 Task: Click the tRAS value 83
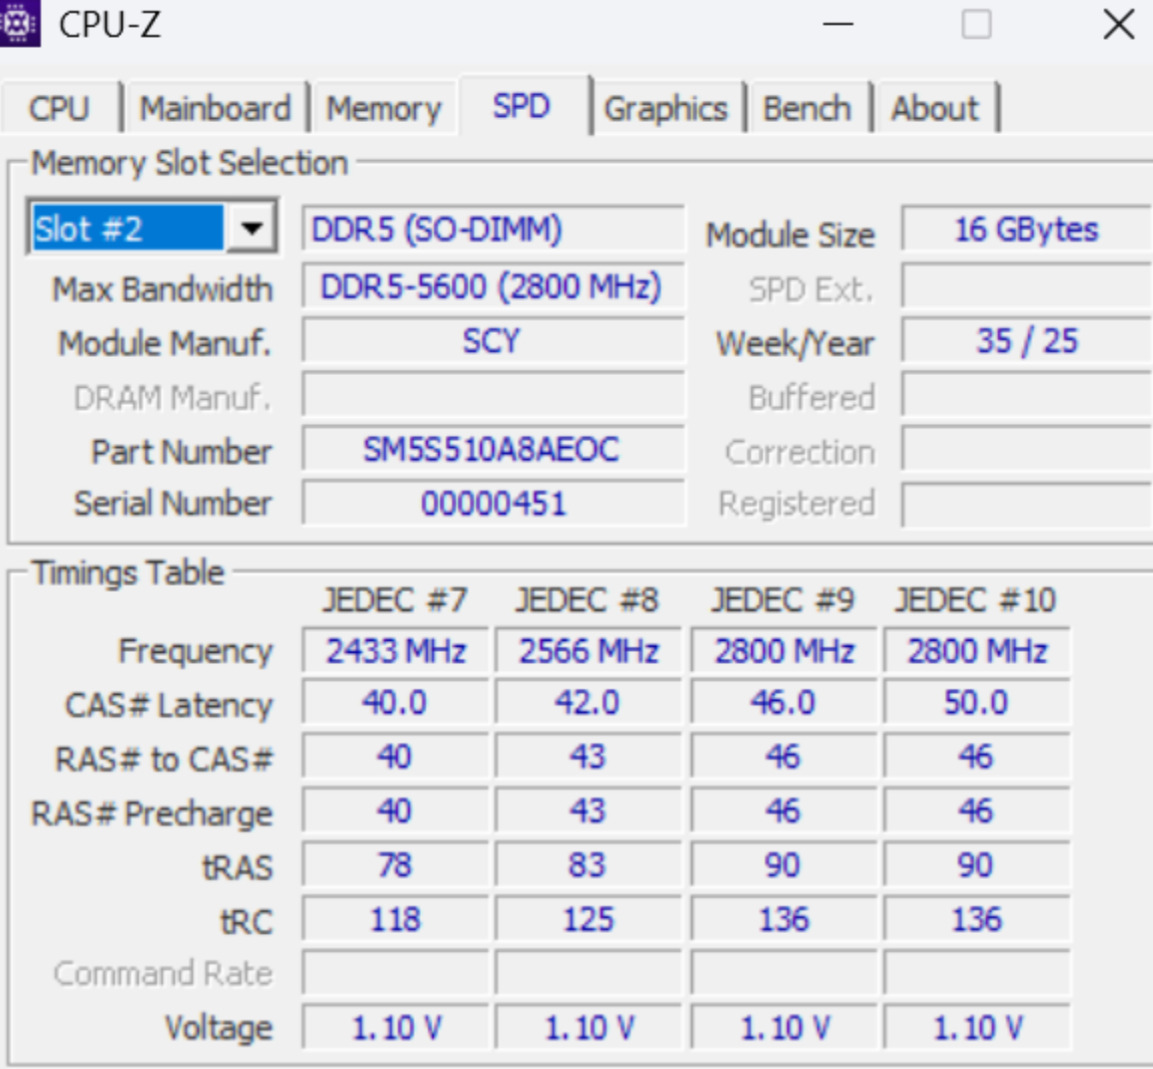pyautogui.click(x=588, y=865)
